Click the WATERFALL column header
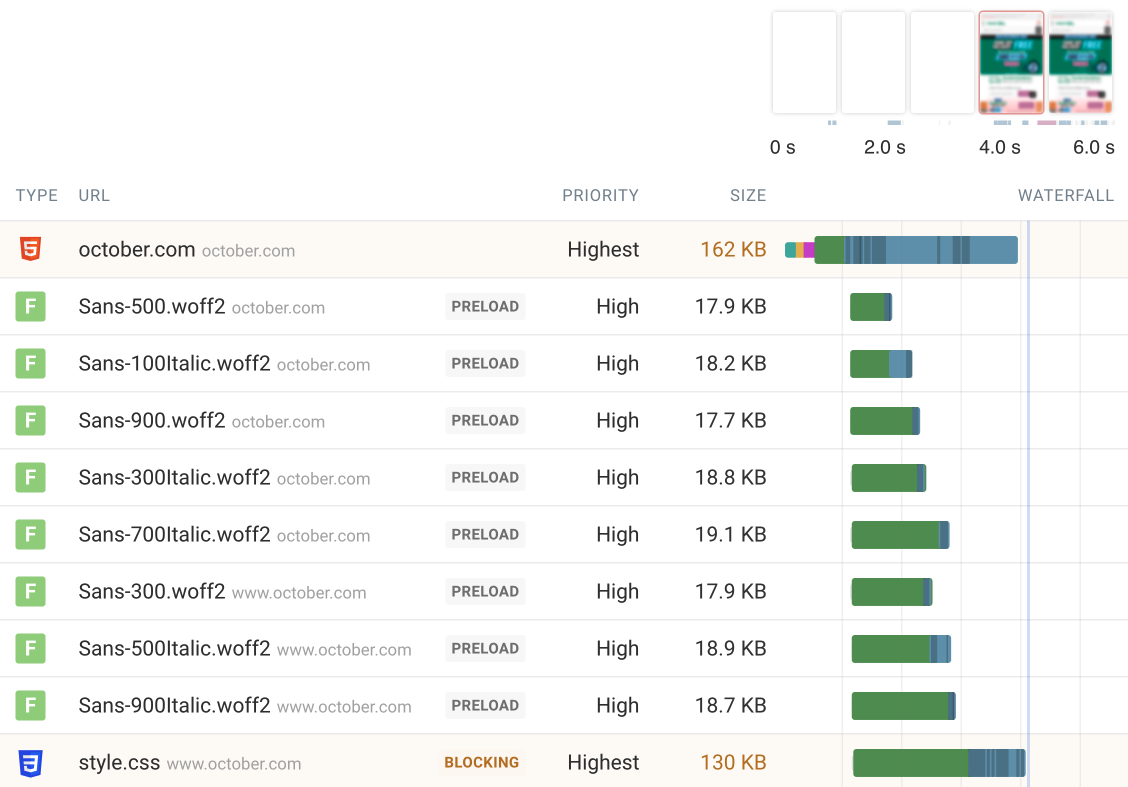1128x787 pixels. pyautogui.click(x=1065, y=196)
